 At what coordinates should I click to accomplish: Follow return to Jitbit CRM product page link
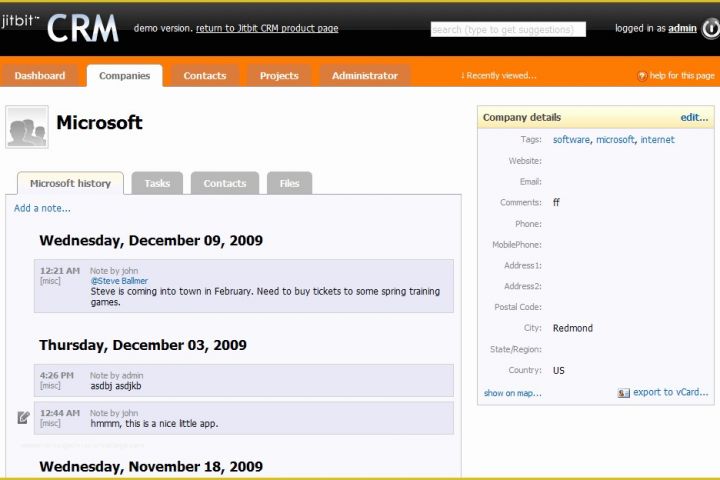point(267,28)
